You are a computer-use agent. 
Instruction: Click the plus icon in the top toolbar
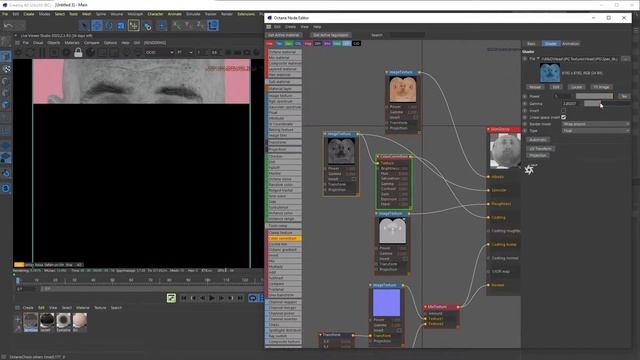point(162,26)
